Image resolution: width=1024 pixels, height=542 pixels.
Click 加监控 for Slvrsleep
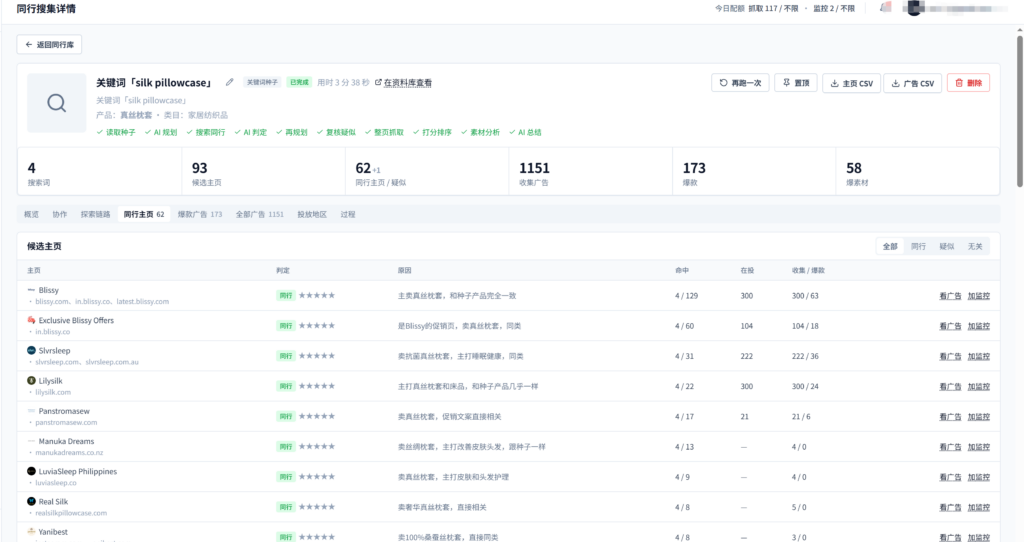tap(978, 357)
